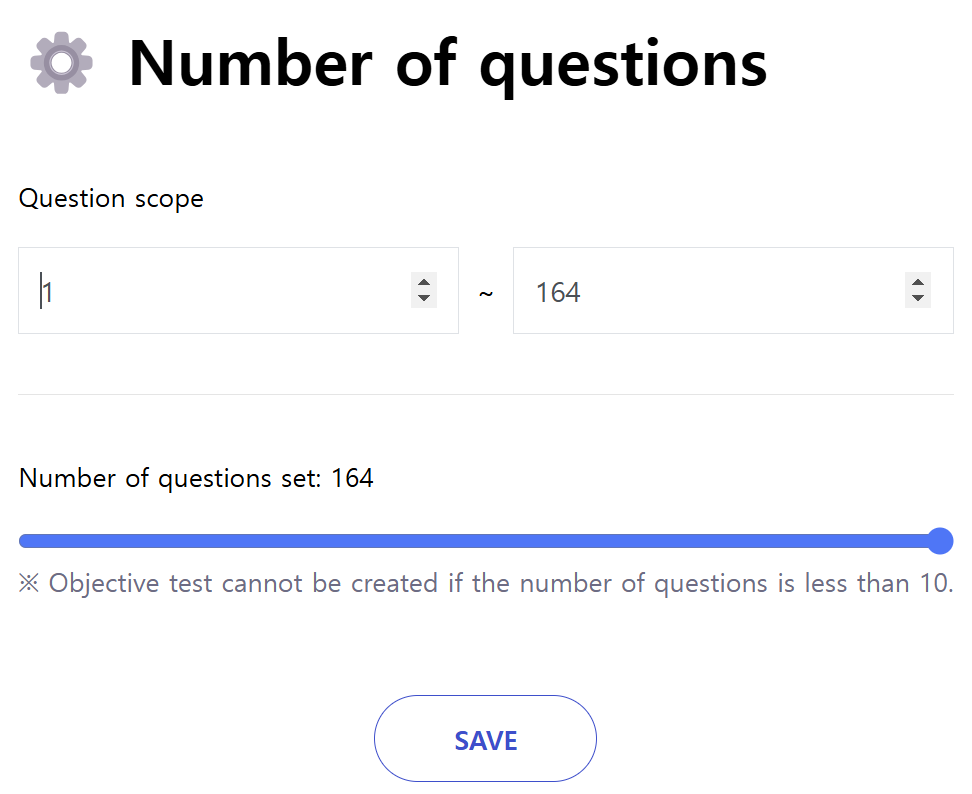Click the slider handle at the right end
972x794 pixels.
(940, 541)
